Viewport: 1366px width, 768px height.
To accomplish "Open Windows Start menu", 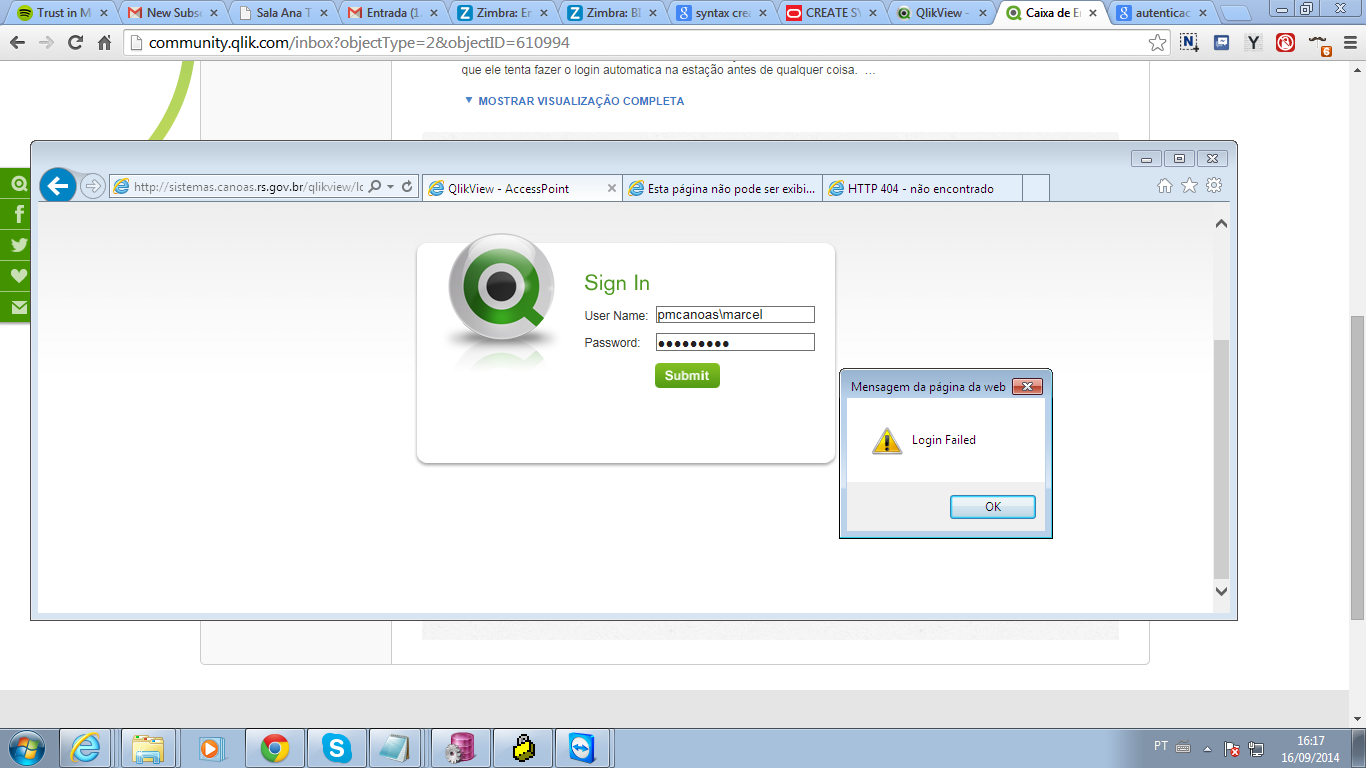I will coord(26,748).
